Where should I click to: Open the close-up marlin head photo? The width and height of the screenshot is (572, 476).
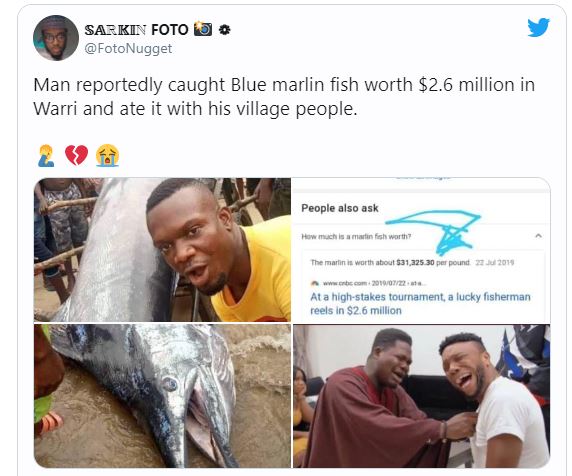tap(162, 396)
